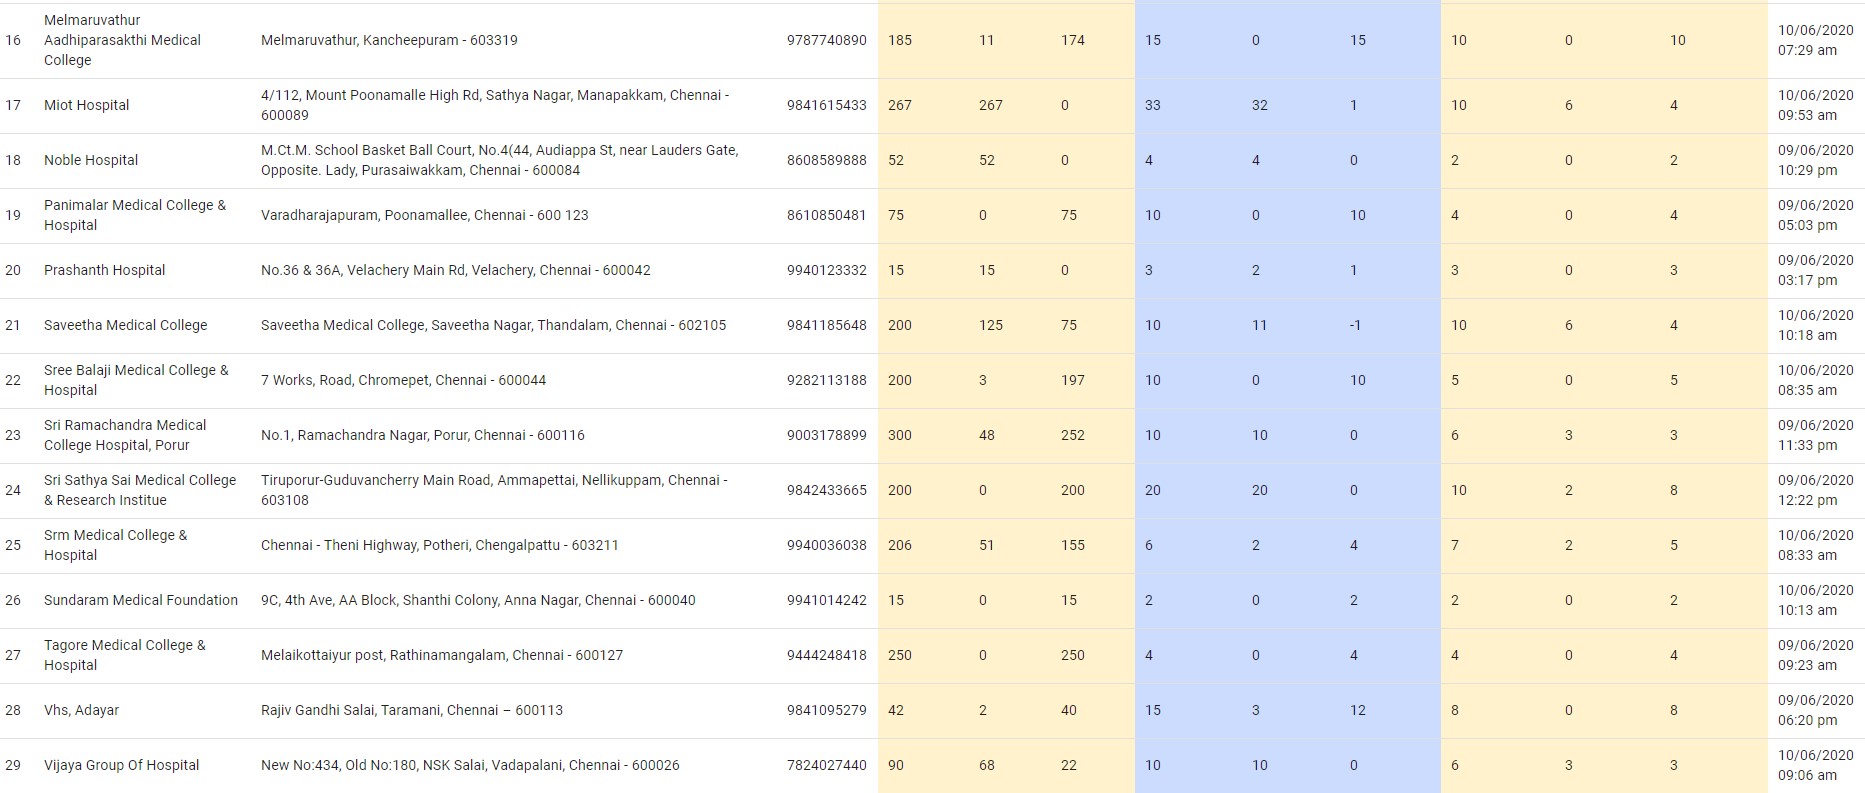Click phone number 9841615433
The image size is (1865, 793).
click(827, 105)
